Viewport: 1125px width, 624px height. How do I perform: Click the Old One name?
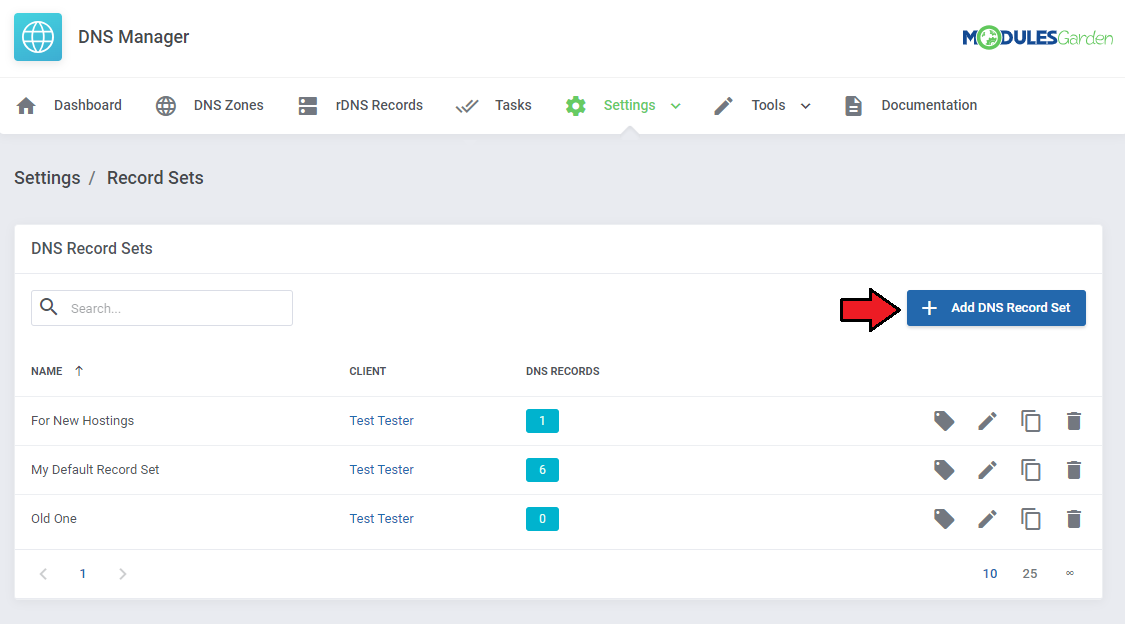[54, 519]
